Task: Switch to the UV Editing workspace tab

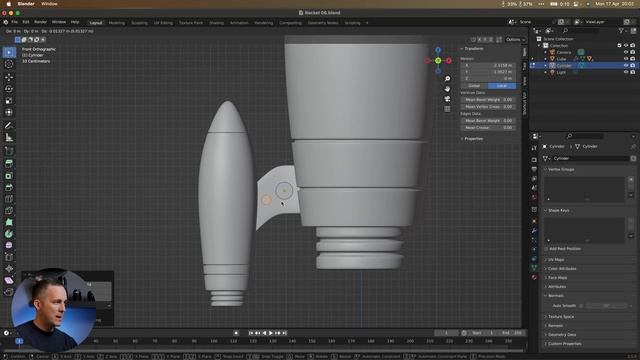Action: (x=163, y=23)
